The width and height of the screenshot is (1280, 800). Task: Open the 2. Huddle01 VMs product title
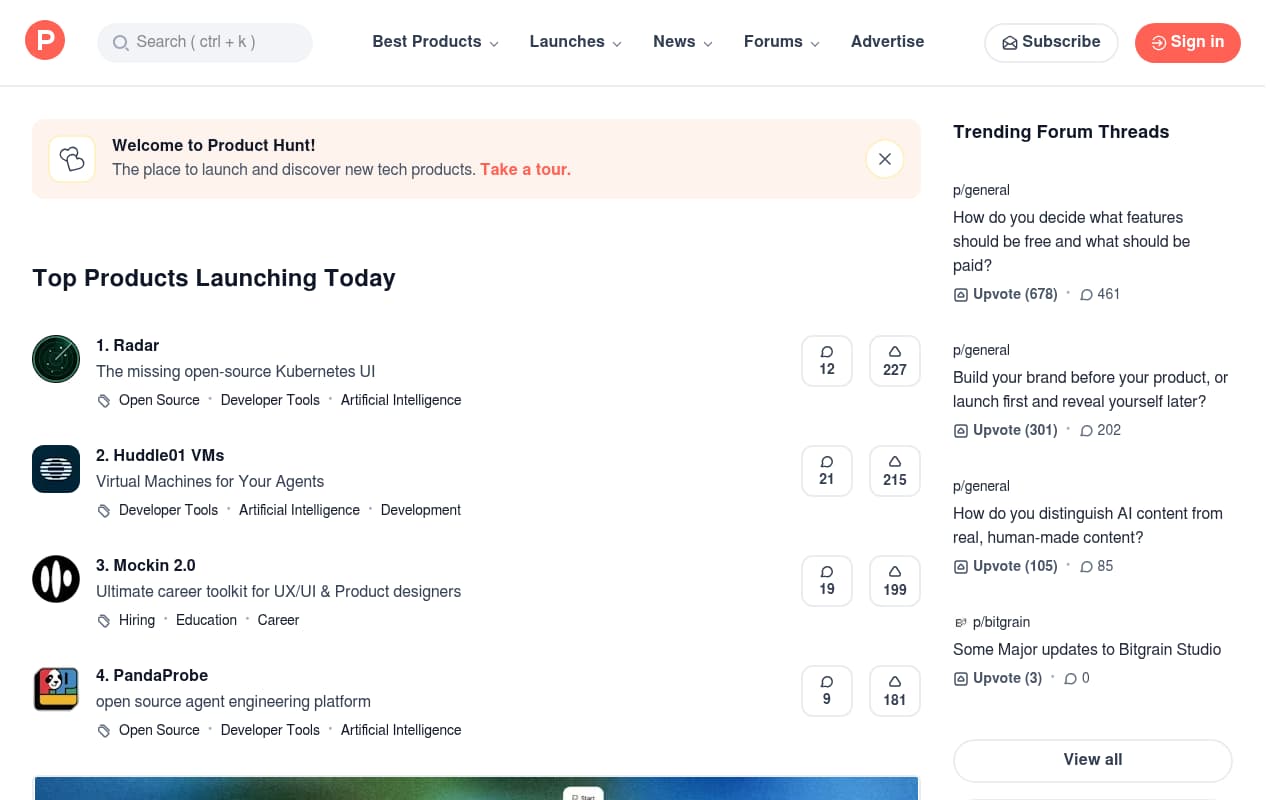tap(160, 455)
